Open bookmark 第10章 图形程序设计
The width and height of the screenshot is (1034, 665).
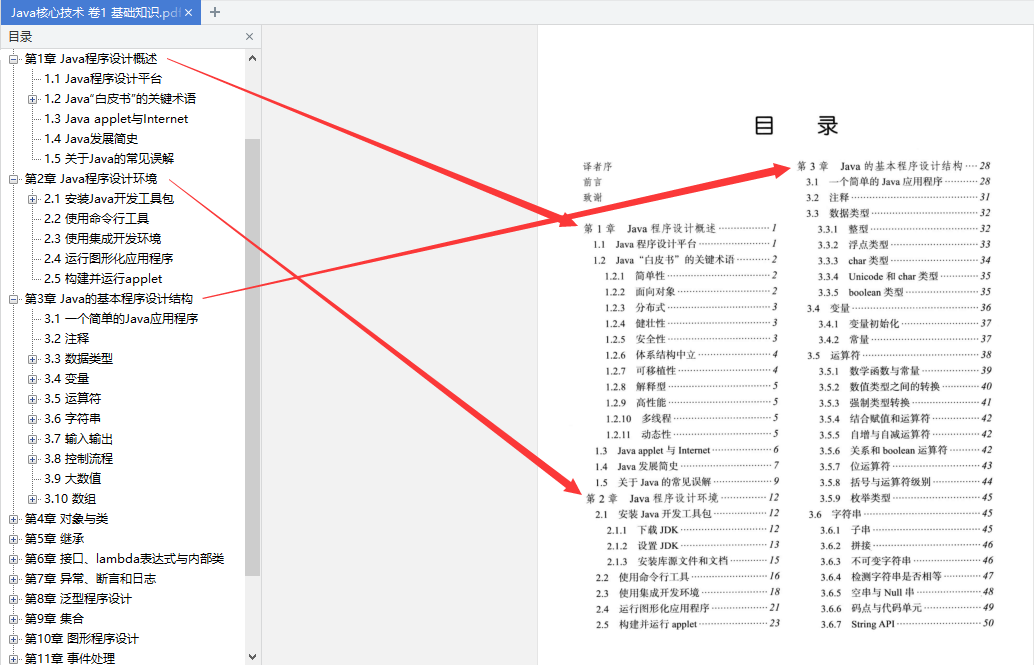[x=82, y=639]
